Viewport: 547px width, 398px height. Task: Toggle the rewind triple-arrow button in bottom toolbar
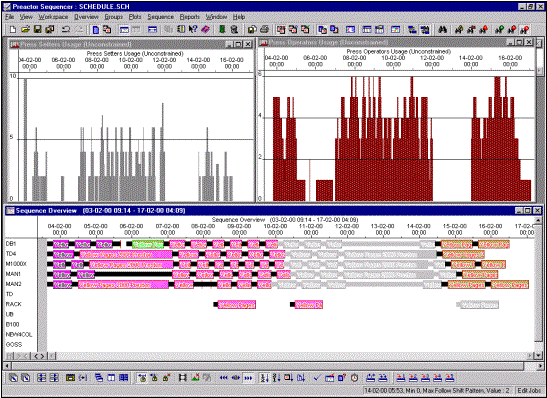point(224,378)
